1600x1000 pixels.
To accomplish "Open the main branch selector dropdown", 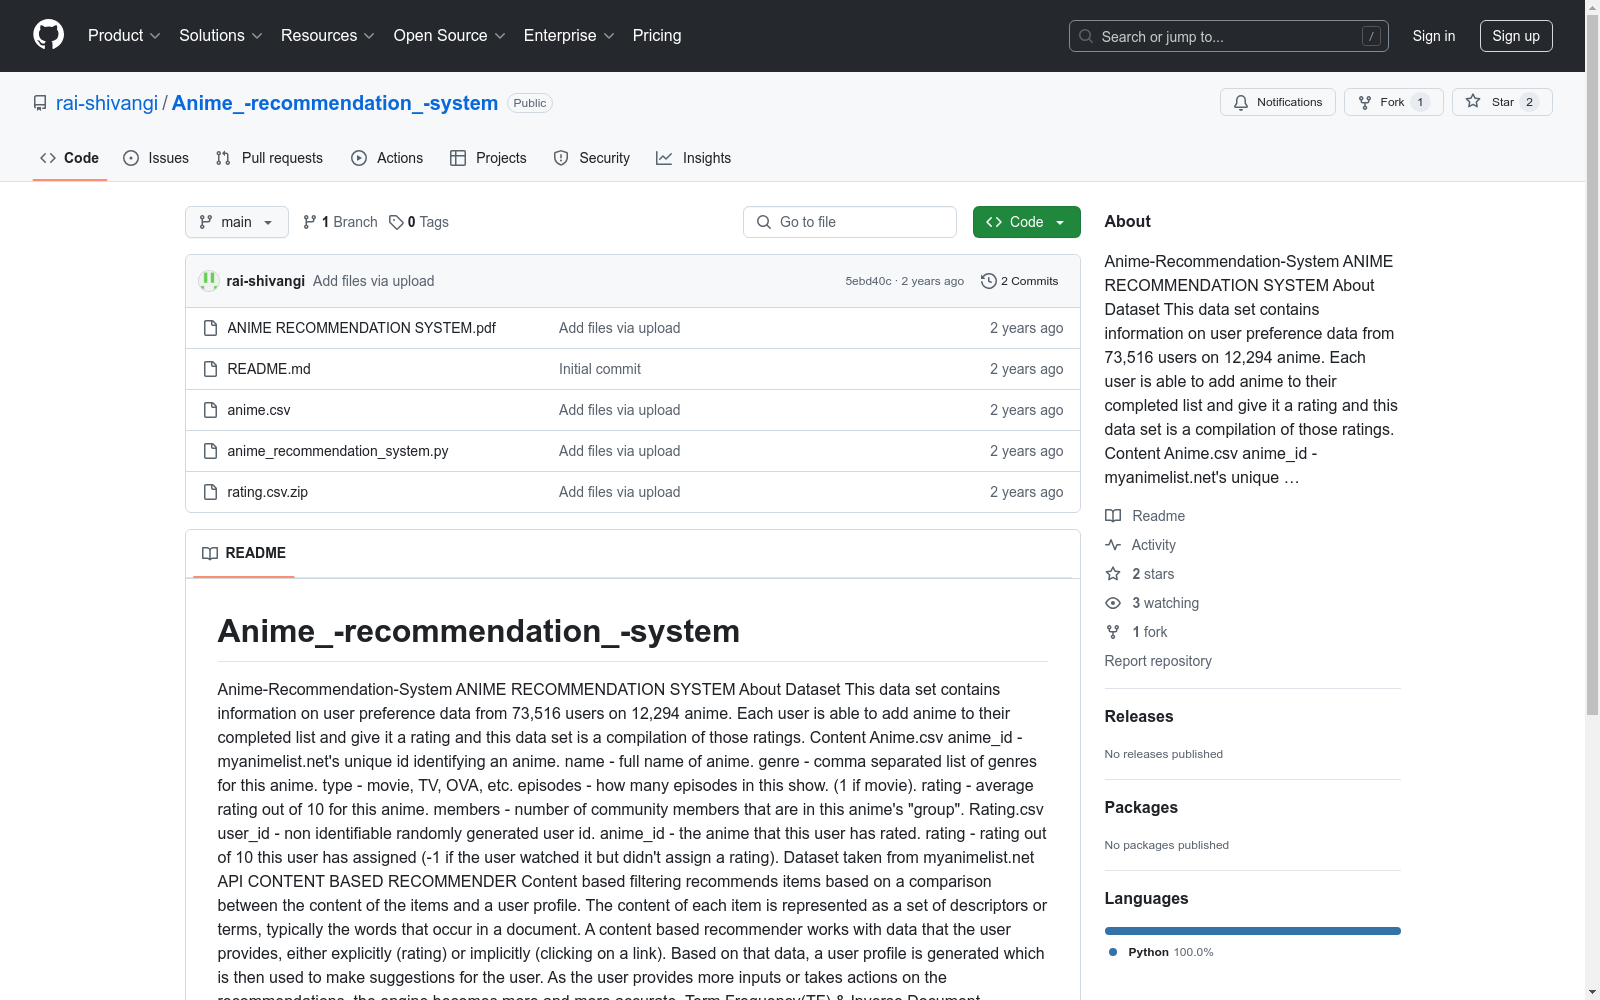I will point(237,222).
